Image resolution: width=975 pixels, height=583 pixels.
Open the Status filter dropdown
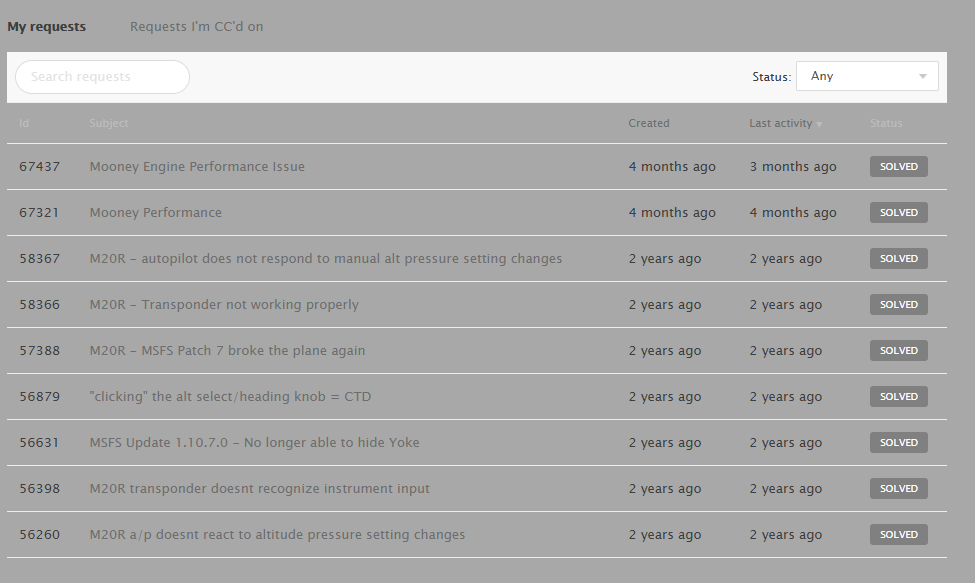pyautogui.click(x=866, y=76)
